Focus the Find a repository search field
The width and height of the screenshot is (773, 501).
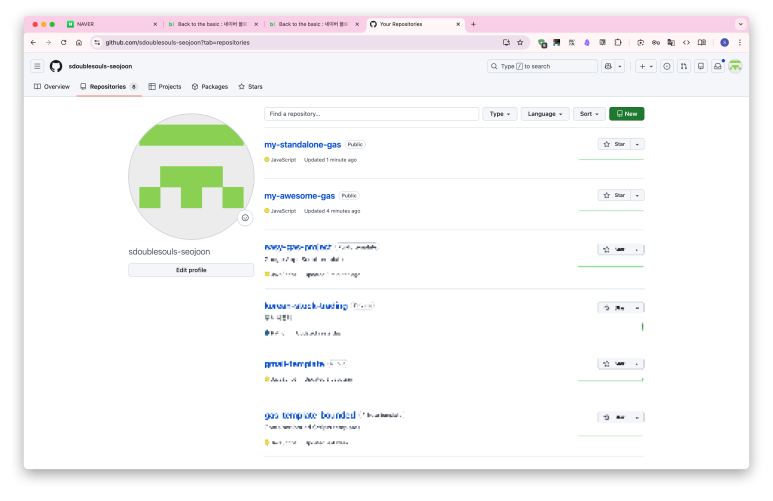click(x=371, y=114)
